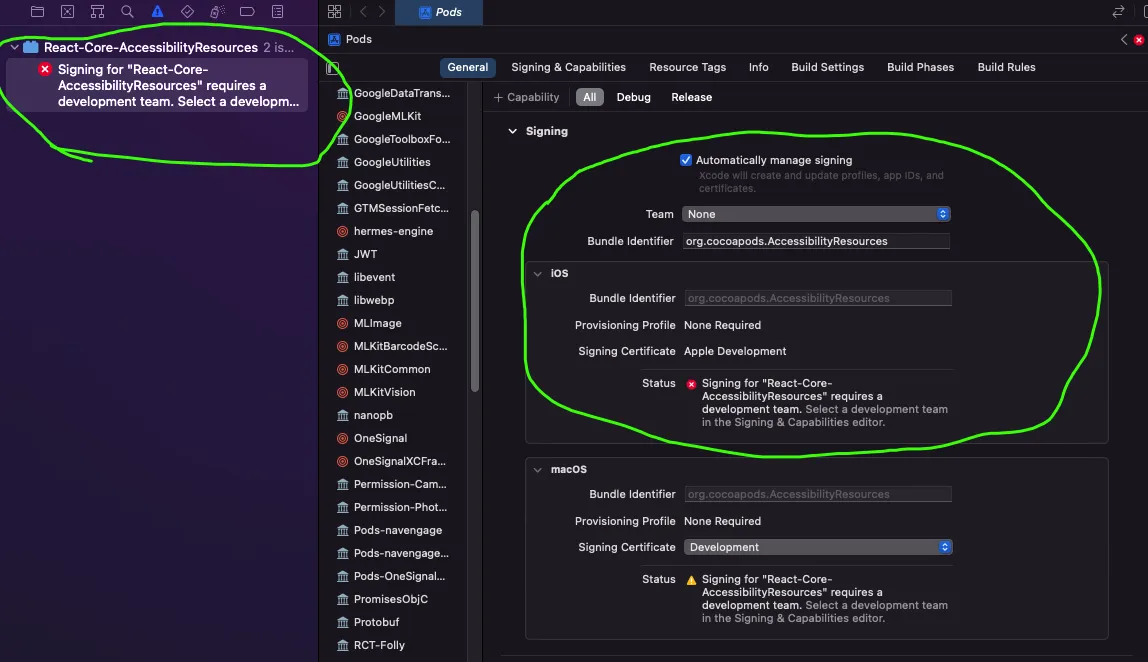Open the Breakpoint navigator tag icon
Viewport: 1148px width, 662px height.
[247, 12]
